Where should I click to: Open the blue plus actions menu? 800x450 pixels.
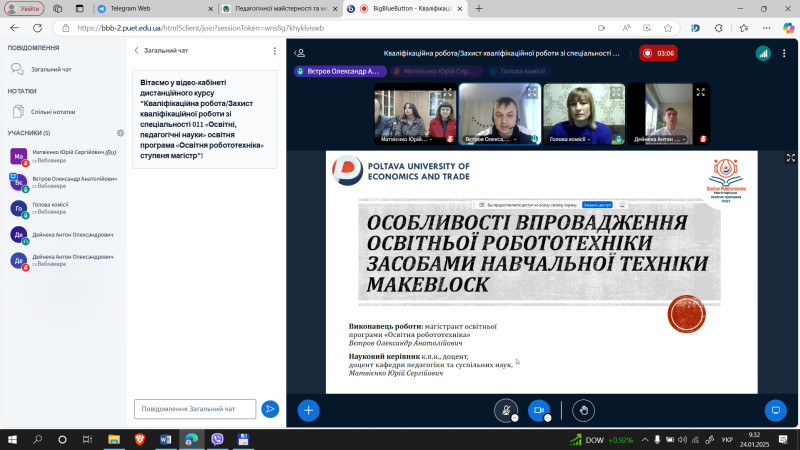[309, 410]
